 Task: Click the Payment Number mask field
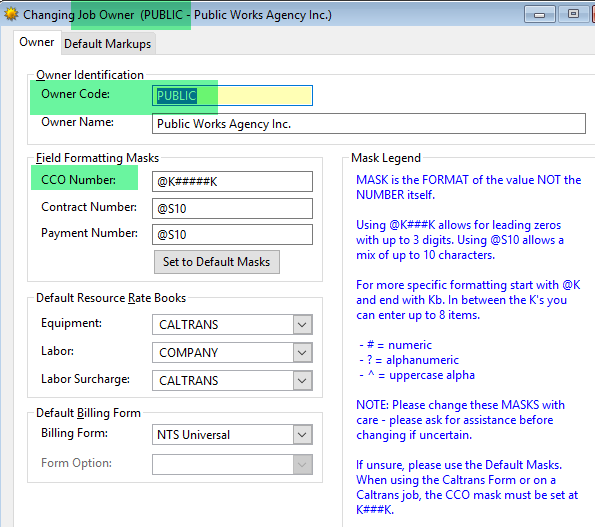click(x=232, y=234)
